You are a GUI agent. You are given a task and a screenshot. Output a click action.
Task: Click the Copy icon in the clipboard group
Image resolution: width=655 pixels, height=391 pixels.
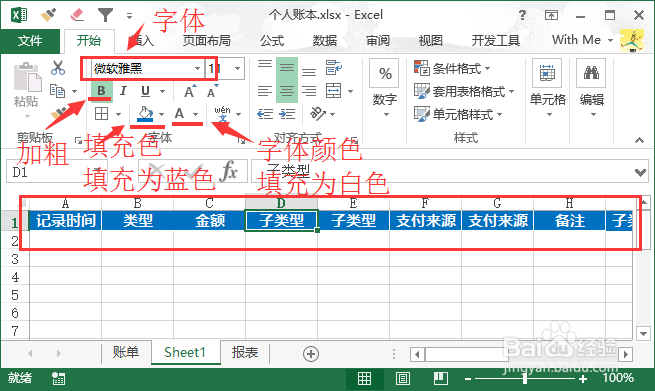pyautogui.click(x=57, y=91)
